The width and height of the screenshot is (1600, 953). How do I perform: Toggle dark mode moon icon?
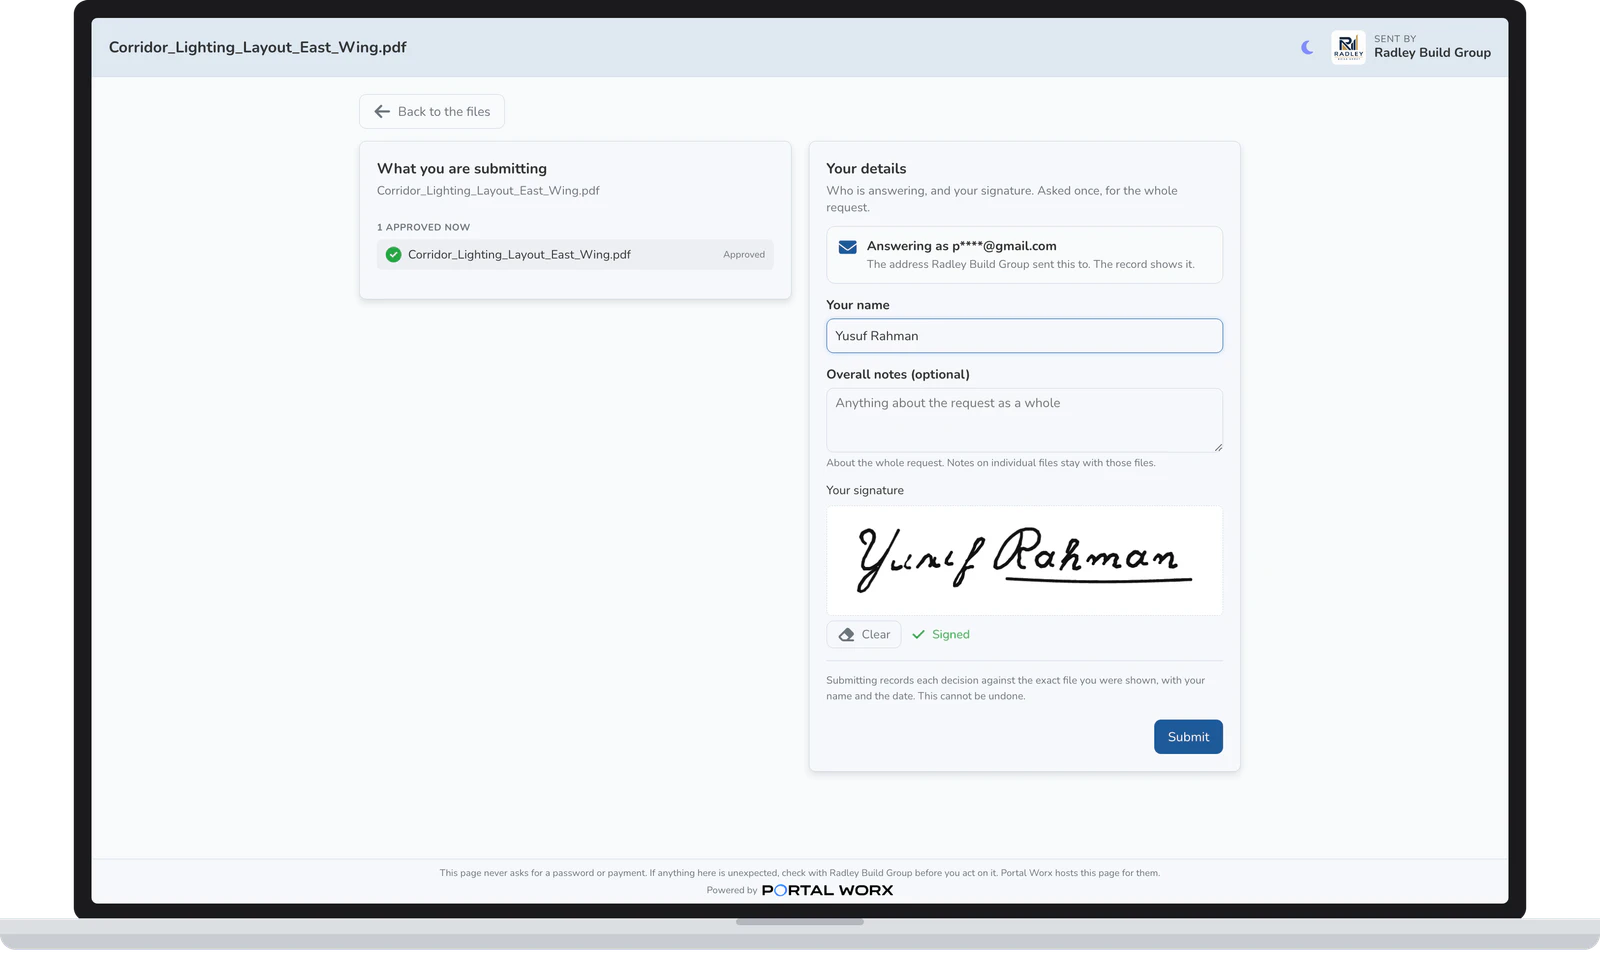pos(1307,47)
